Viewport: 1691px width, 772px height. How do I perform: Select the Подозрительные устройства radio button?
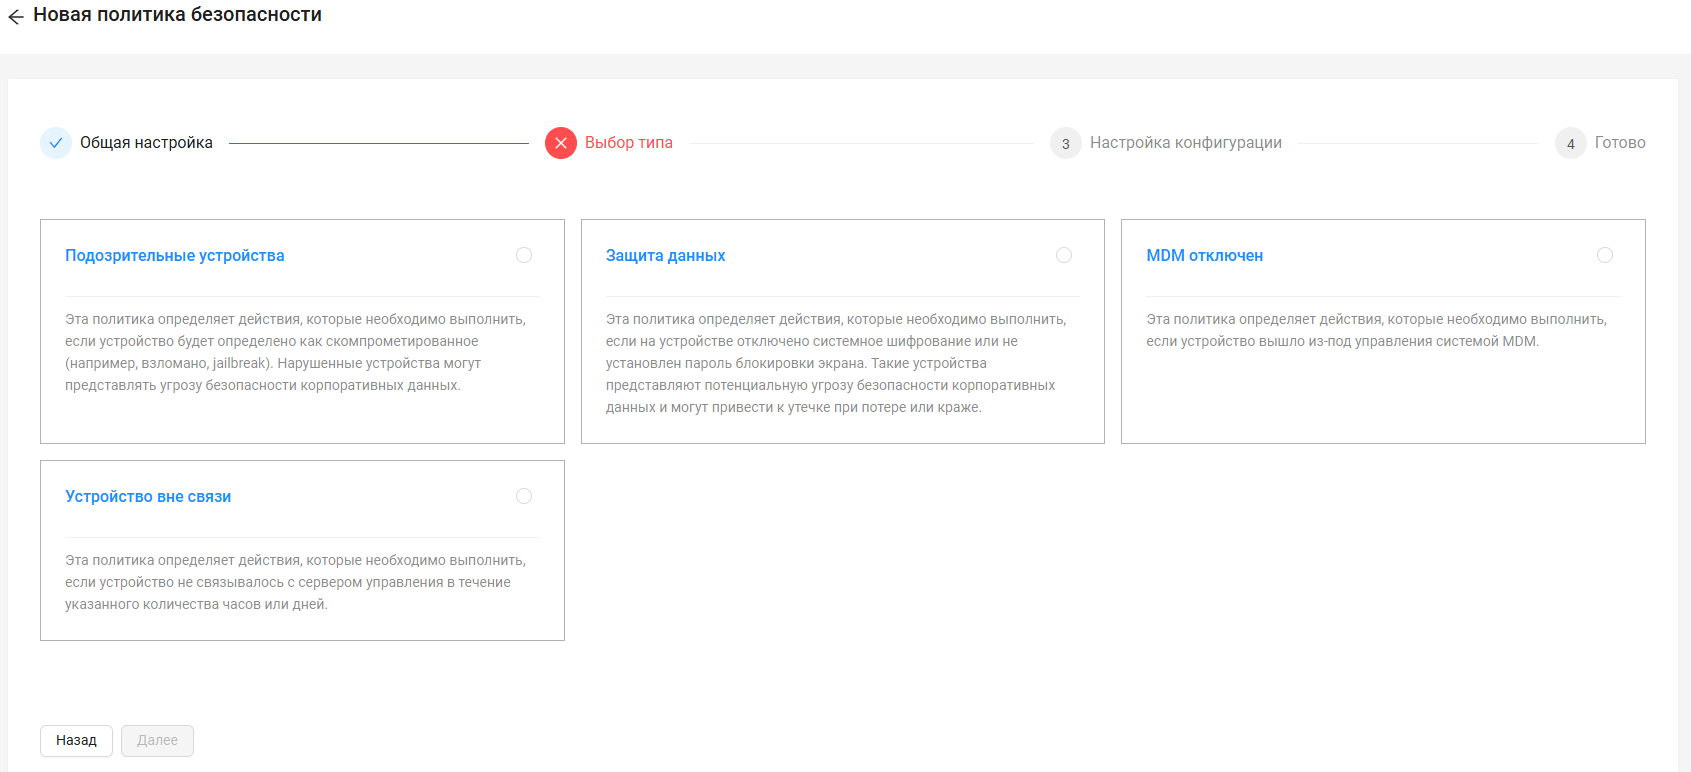(524, 255)
